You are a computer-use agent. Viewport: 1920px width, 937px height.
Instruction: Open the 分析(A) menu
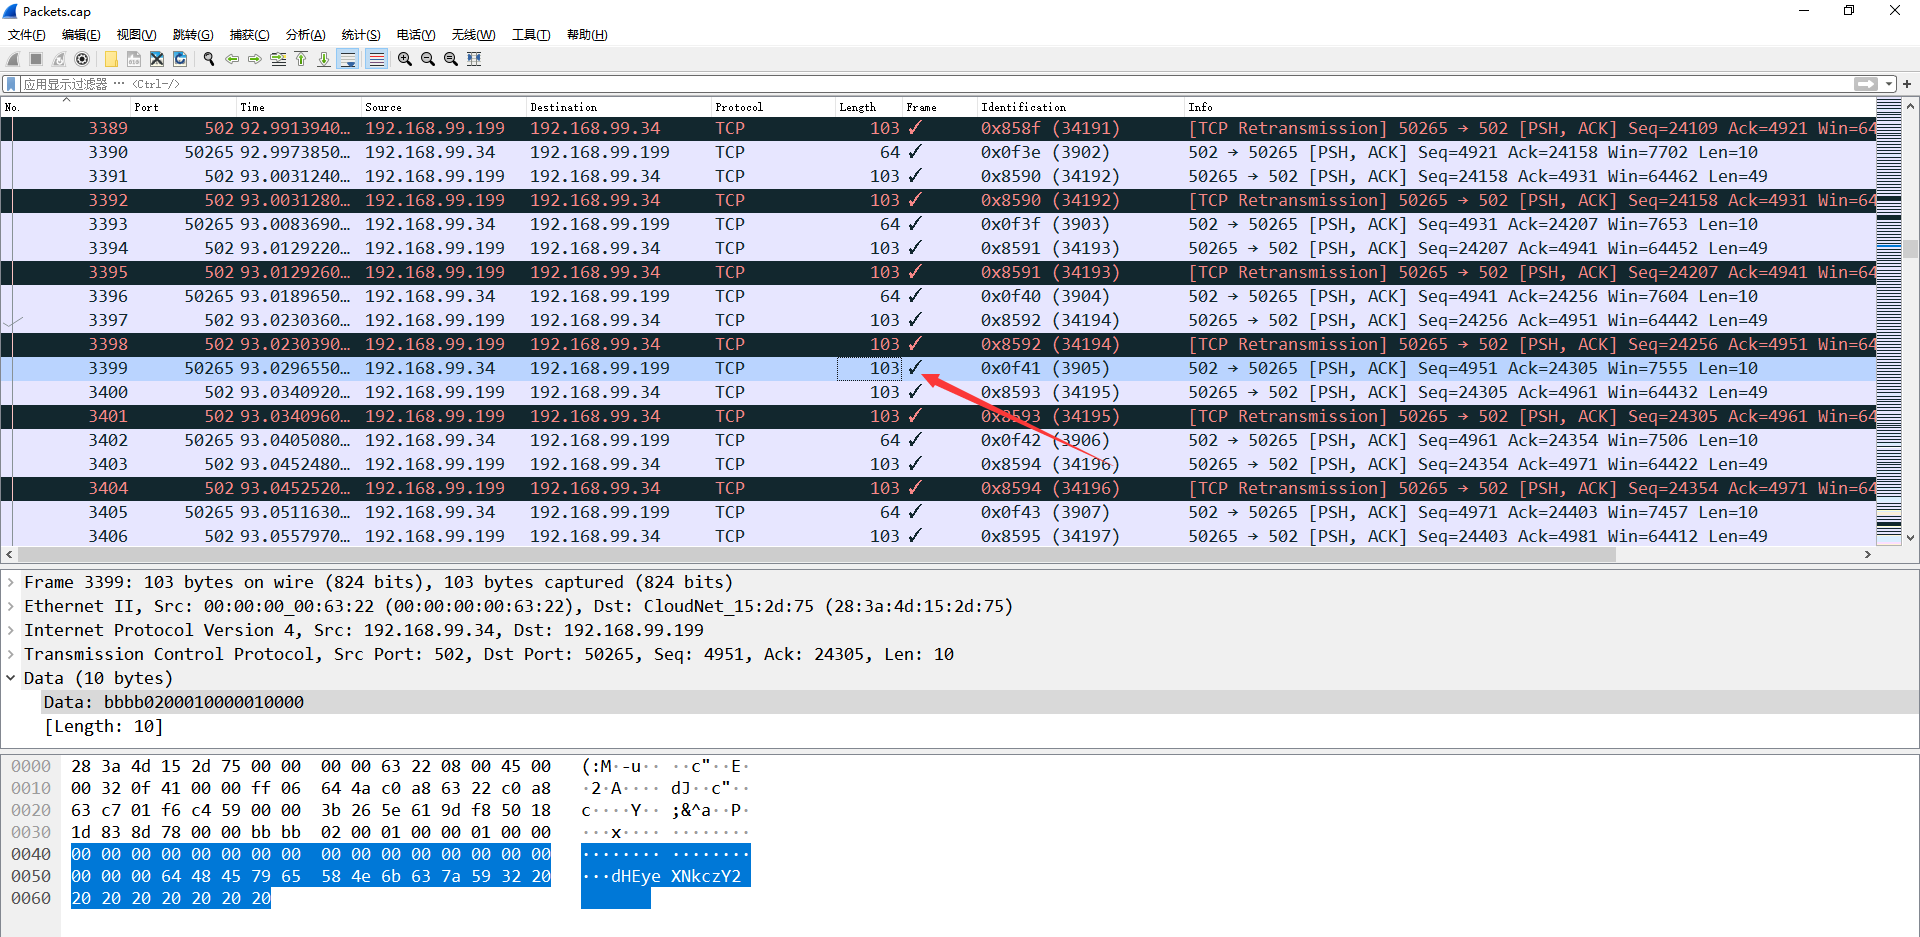coord(305,35)
